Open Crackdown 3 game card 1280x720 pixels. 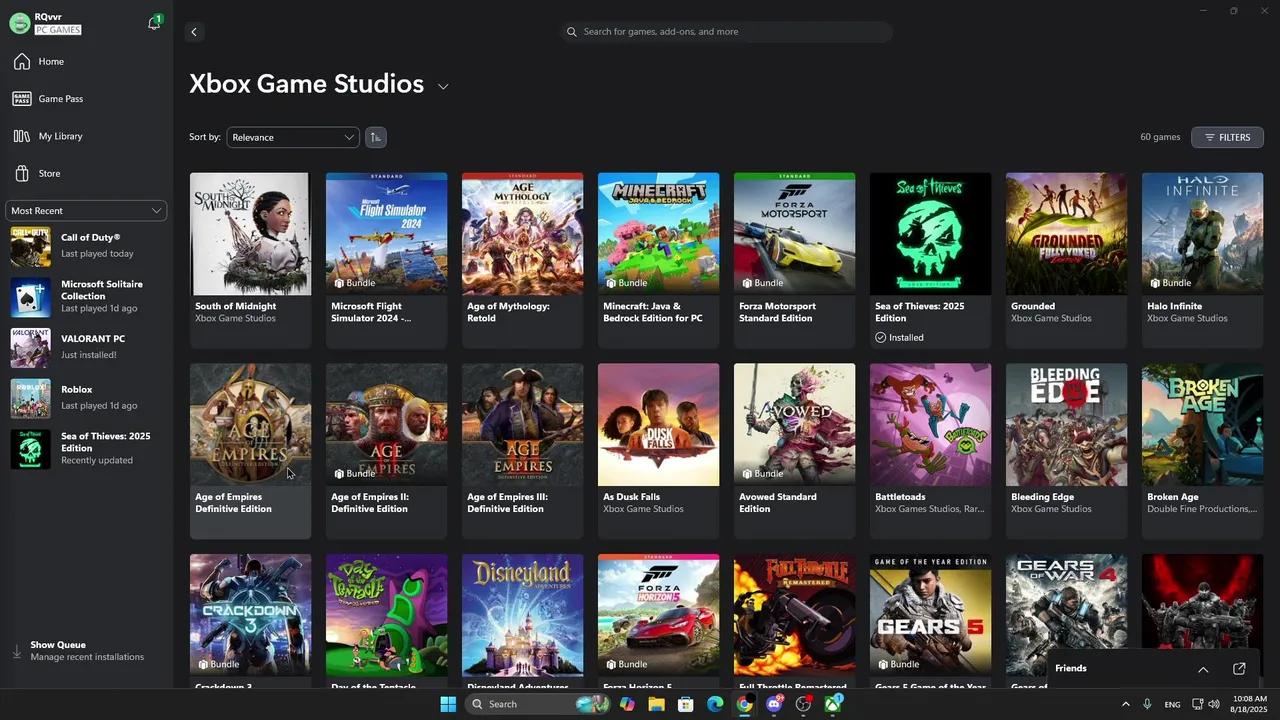[250, 621]
